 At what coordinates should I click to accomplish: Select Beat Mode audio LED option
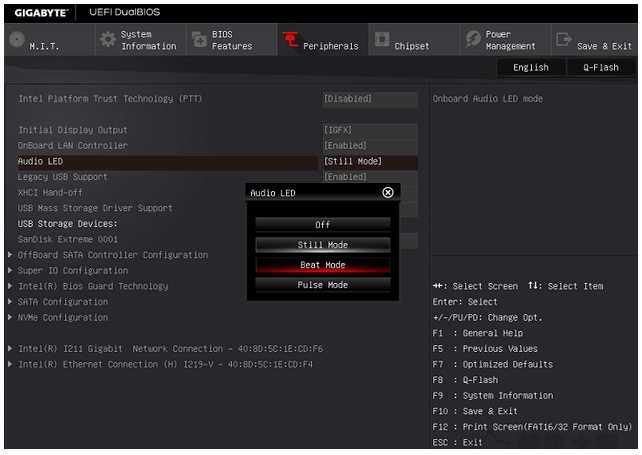(x=322, y=265)
